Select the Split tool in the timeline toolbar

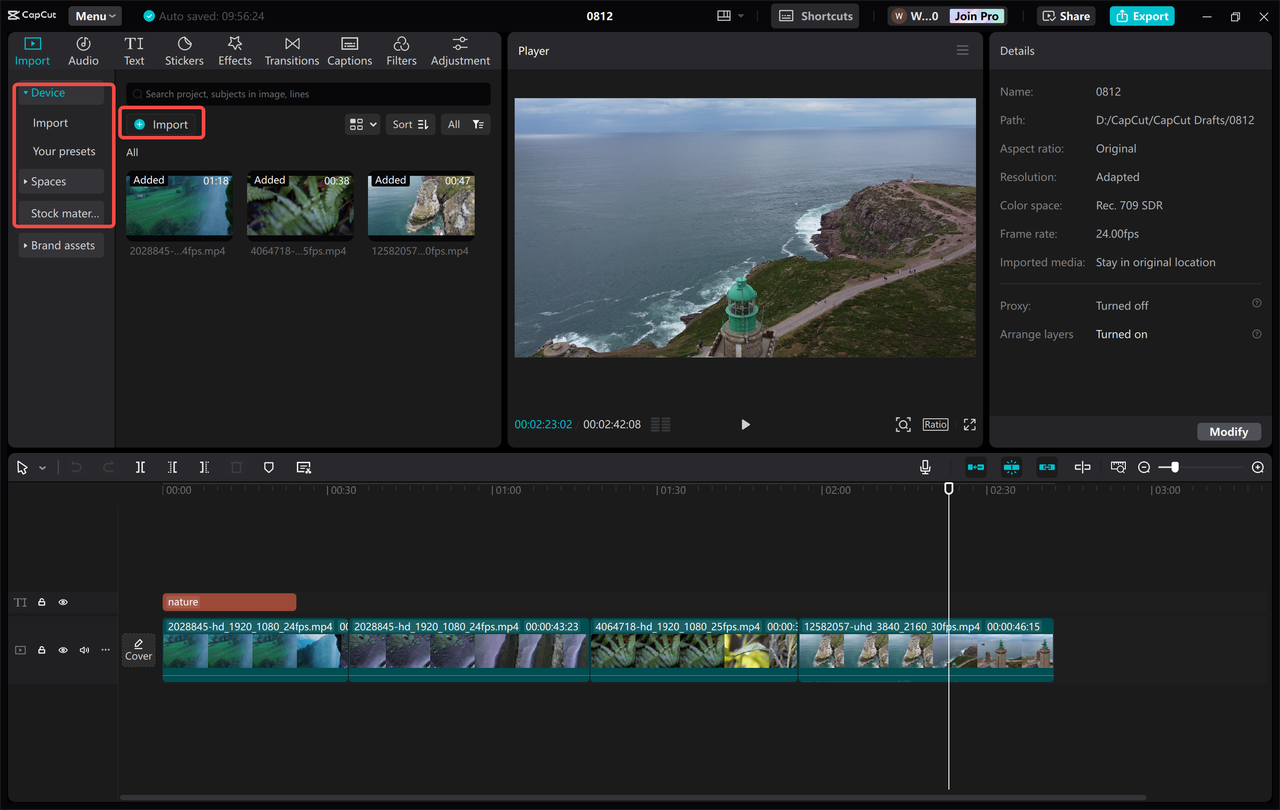(x=140, y=467)
